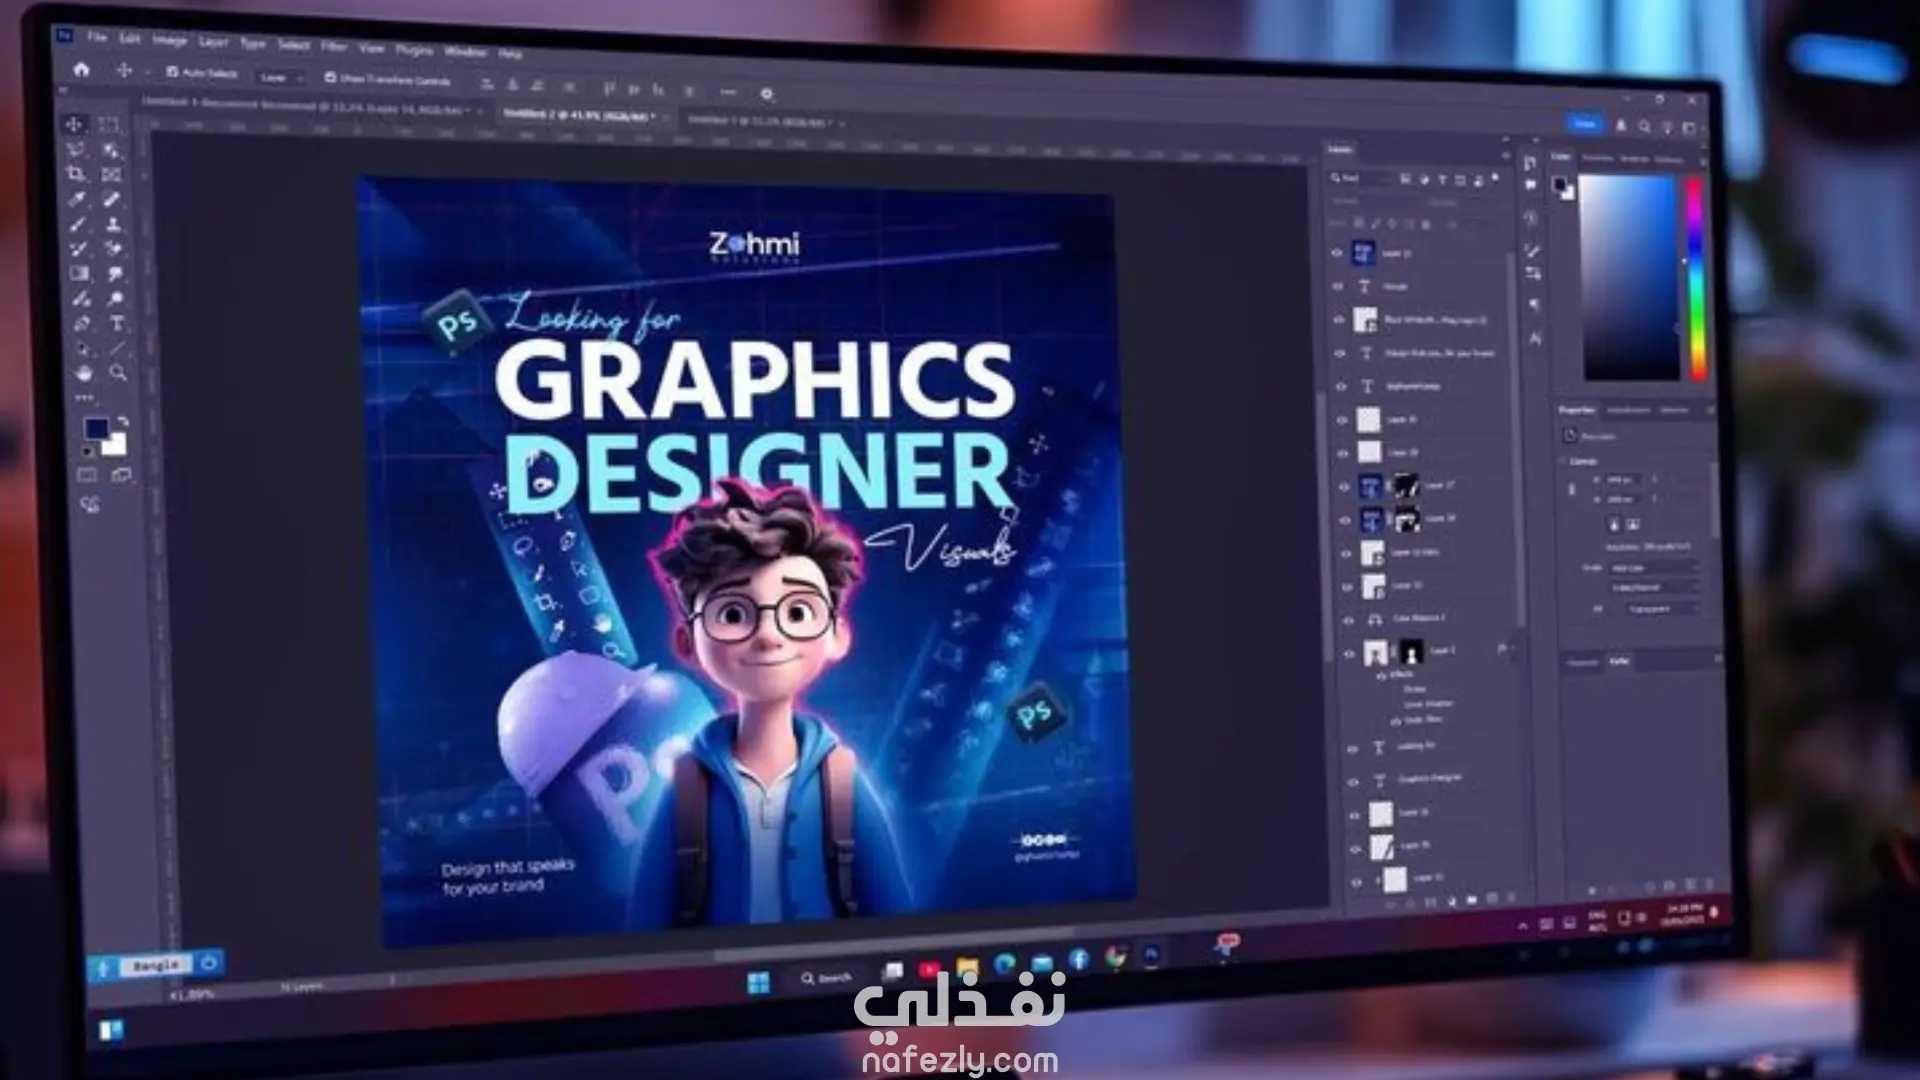Select the Clone Stamp tool
This screenshot has width=1920, height=1080.
tap(113, 225)
